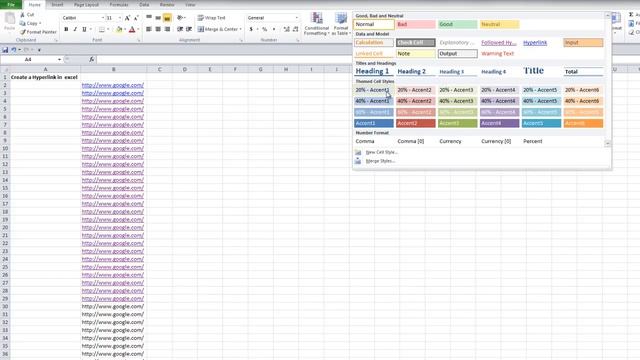Apply the Normal cell style
The height and width of the screenshot is (360, 640).
click(374, 24)
